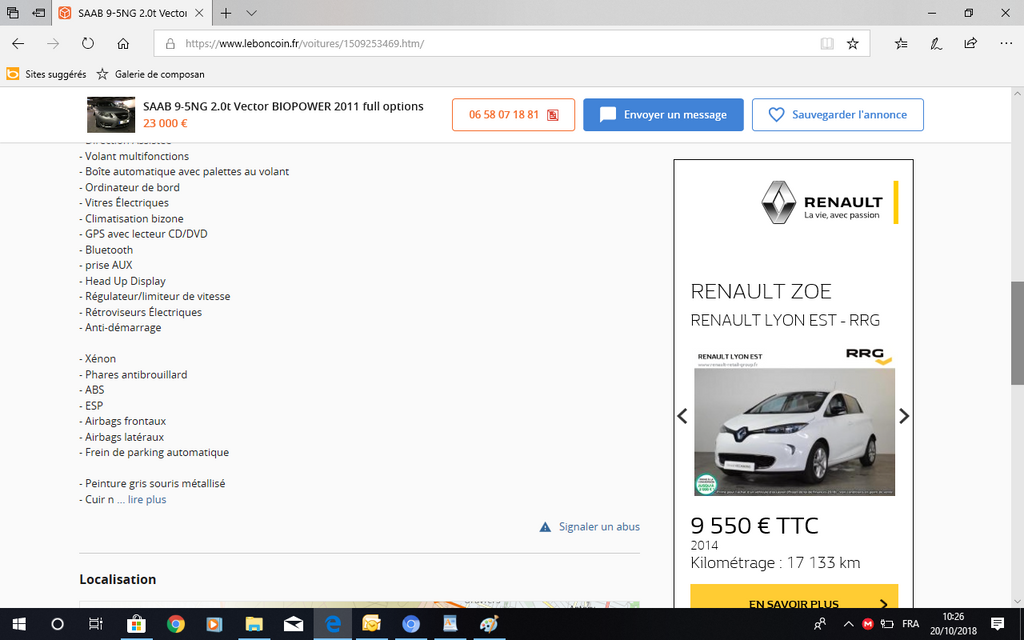Launch Google Chrome from taskbar
Screen dimensions: 1024x640
tap(175, 624)
